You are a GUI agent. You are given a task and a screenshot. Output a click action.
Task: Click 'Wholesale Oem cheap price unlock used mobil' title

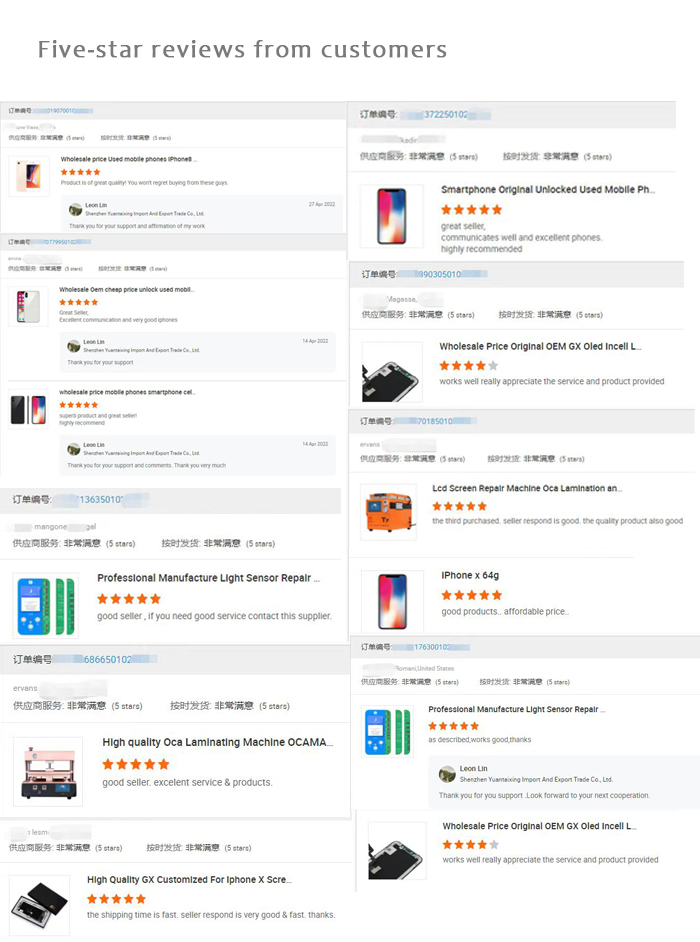coord(126,290)
